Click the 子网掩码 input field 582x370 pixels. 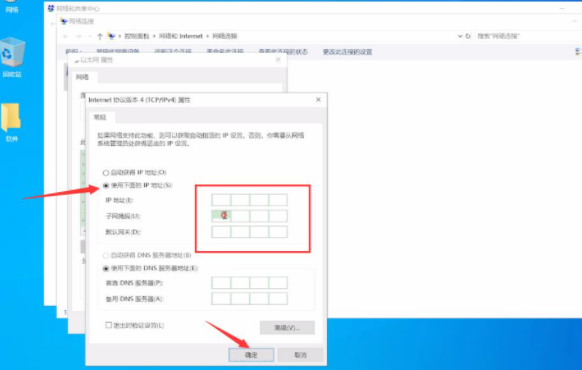[249, 216]
